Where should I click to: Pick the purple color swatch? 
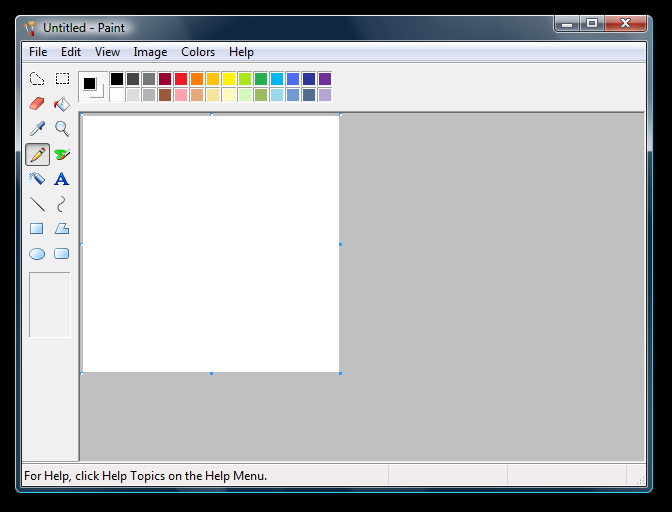325,79
